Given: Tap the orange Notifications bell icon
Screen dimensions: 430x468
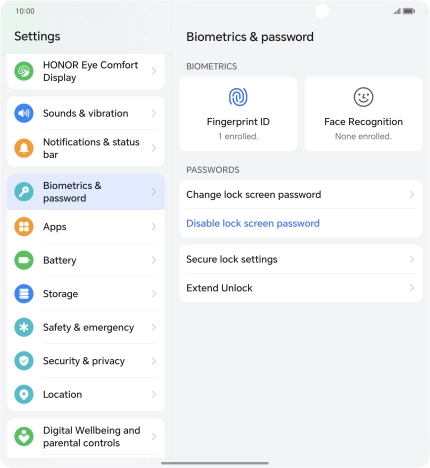Looking at the screenshot, I should [x=24, y=148].
